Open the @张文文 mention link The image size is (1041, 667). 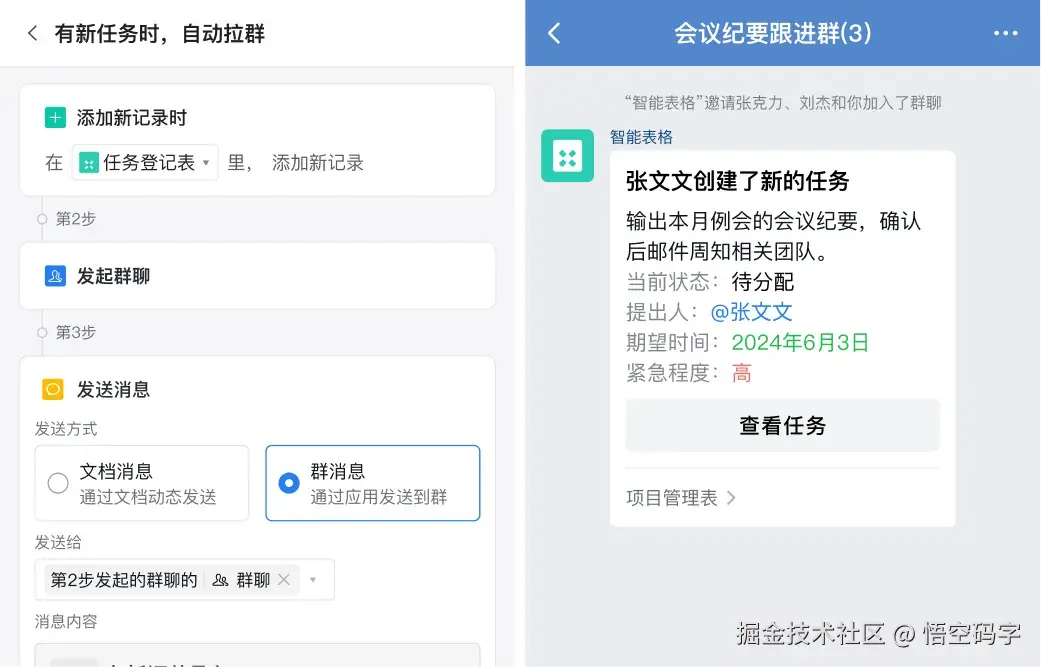click(x=752, y=312)
